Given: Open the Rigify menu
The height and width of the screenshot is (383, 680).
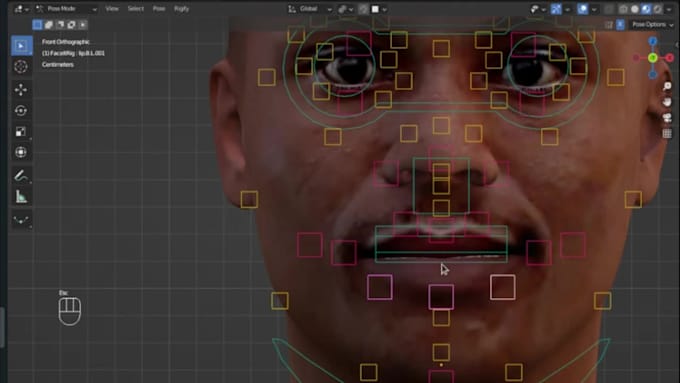Looking at the screenshot, I should tap(181, 9).
